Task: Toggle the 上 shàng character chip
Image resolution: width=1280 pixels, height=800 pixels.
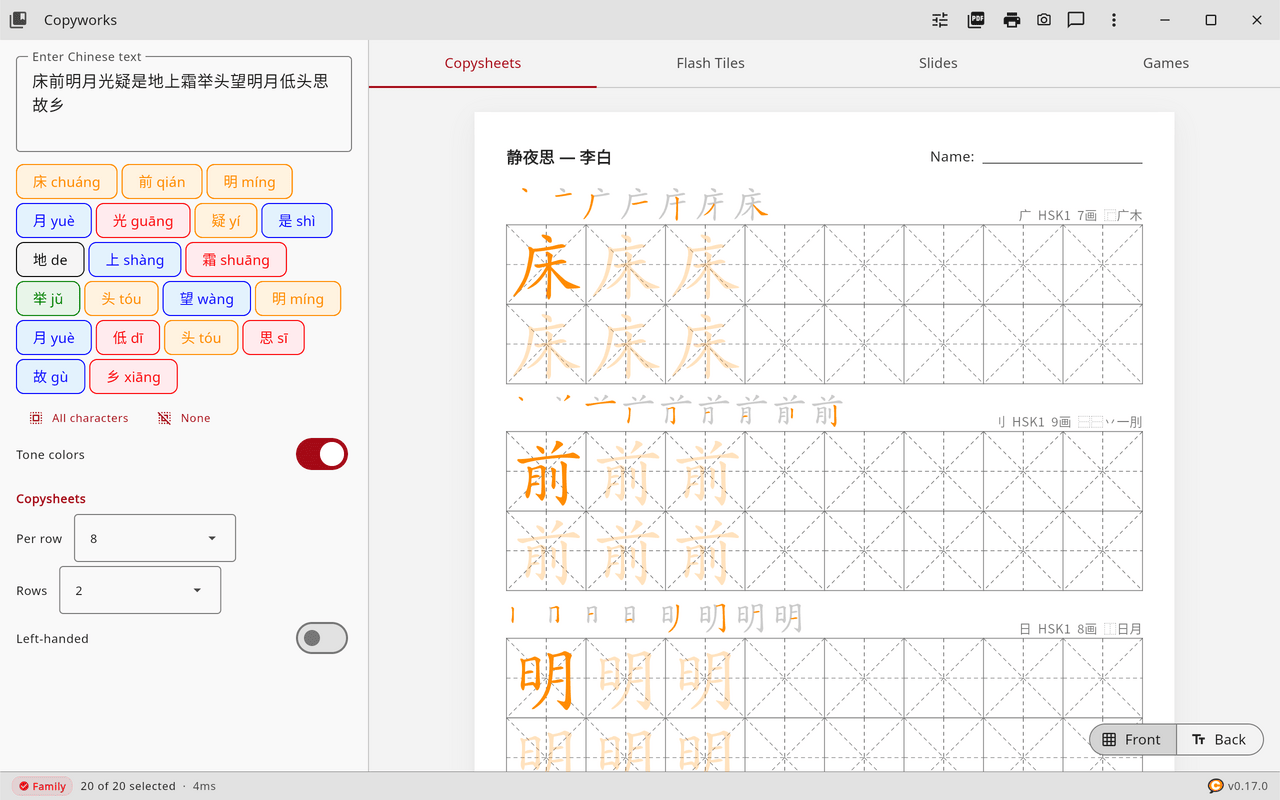Action: (x=135, y=260)
